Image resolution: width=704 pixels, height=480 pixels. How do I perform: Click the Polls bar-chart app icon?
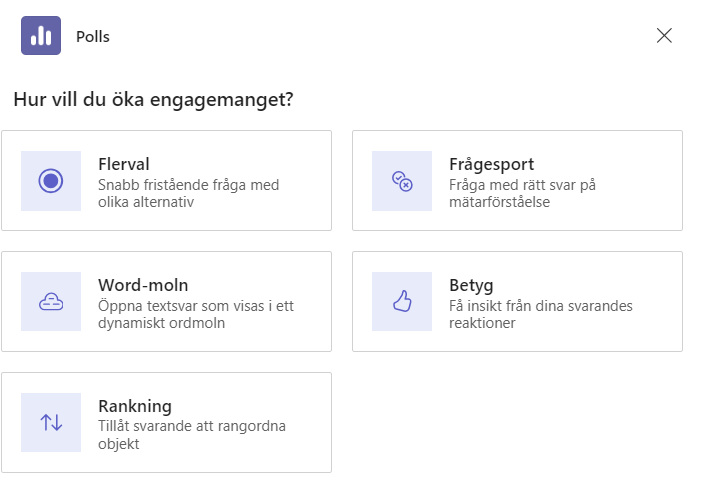tap(41, 35)
